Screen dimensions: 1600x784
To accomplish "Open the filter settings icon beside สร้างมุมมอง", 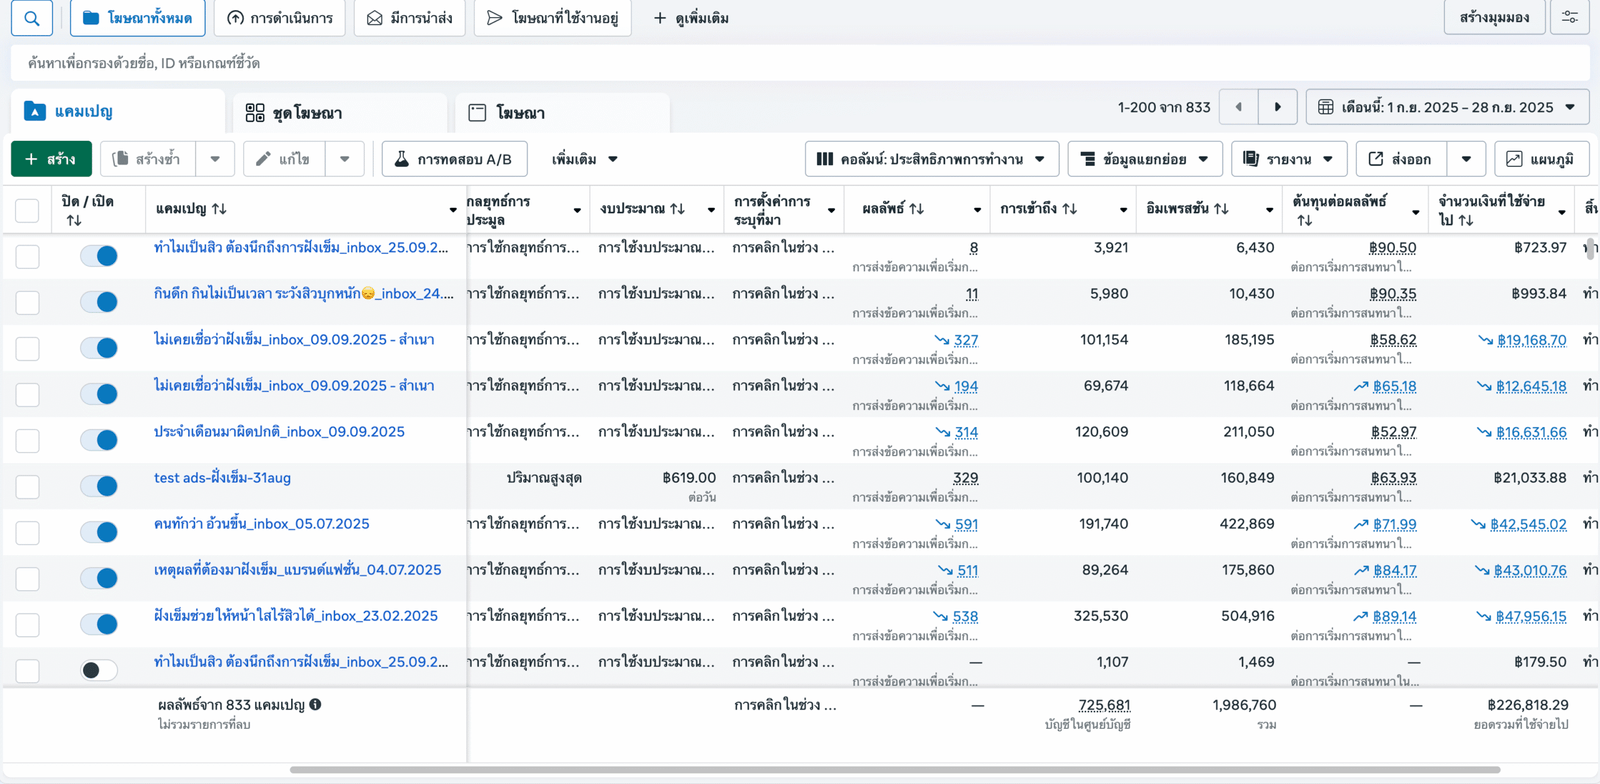I will (x=1570, y=18).
